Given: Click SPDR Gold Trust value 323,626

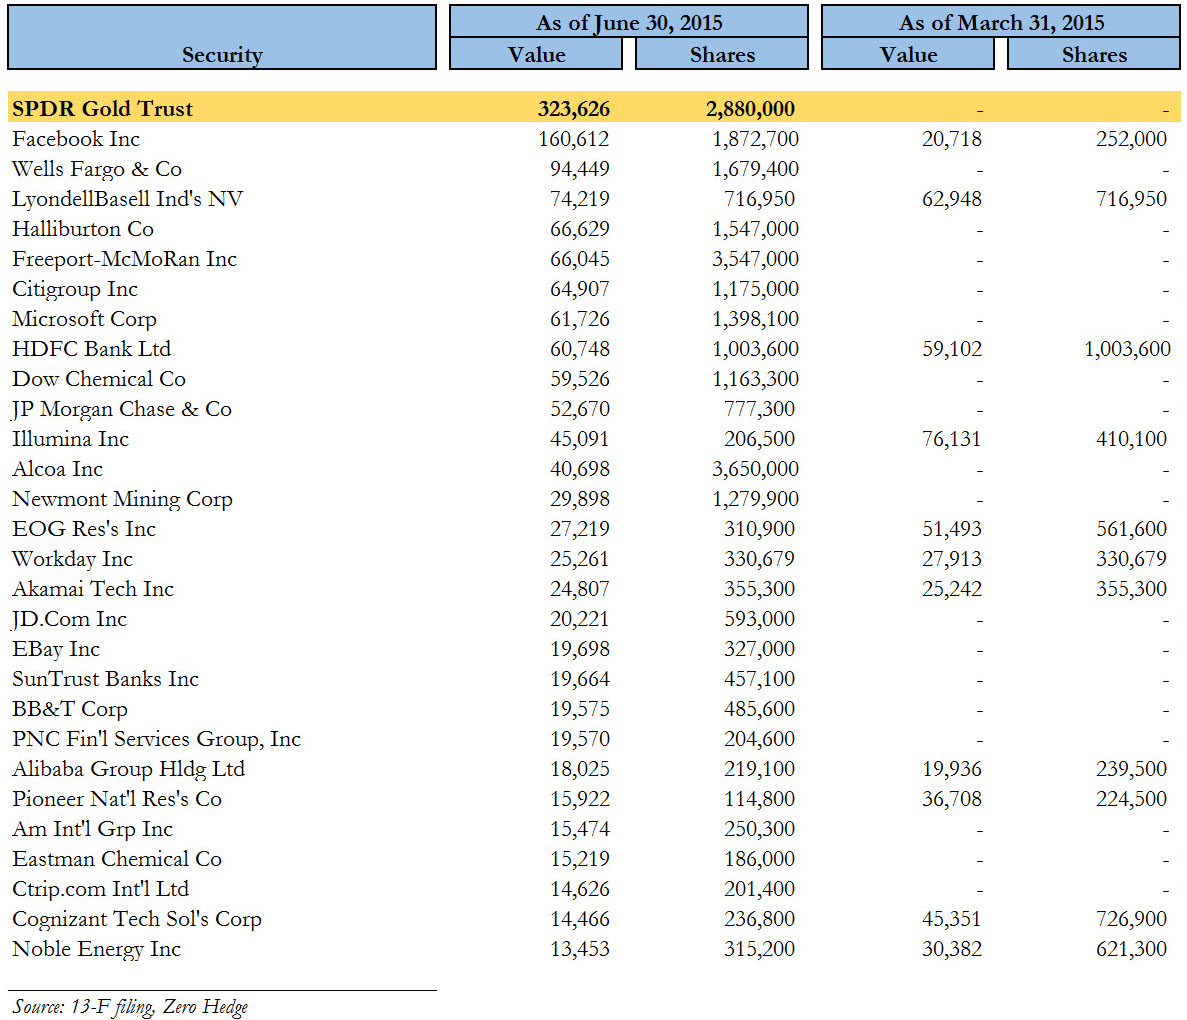Looking at the screenshot, I should (x=574, y=108).
